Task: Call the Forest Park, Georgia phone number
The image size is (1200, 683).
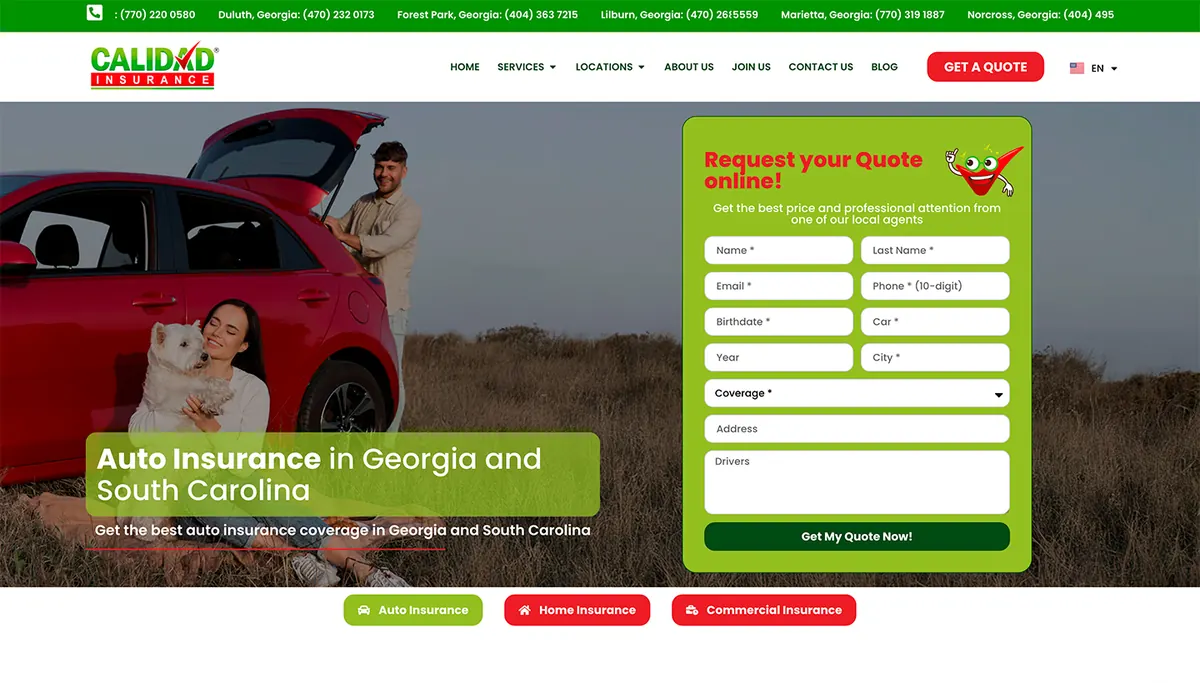Action: [x=487, y=15]
